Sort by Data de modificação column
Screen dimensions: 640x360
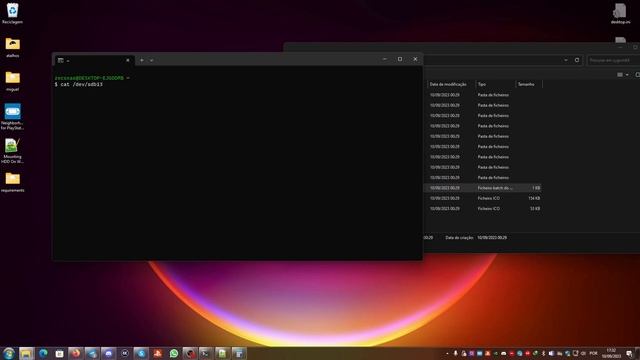[448, 84]
